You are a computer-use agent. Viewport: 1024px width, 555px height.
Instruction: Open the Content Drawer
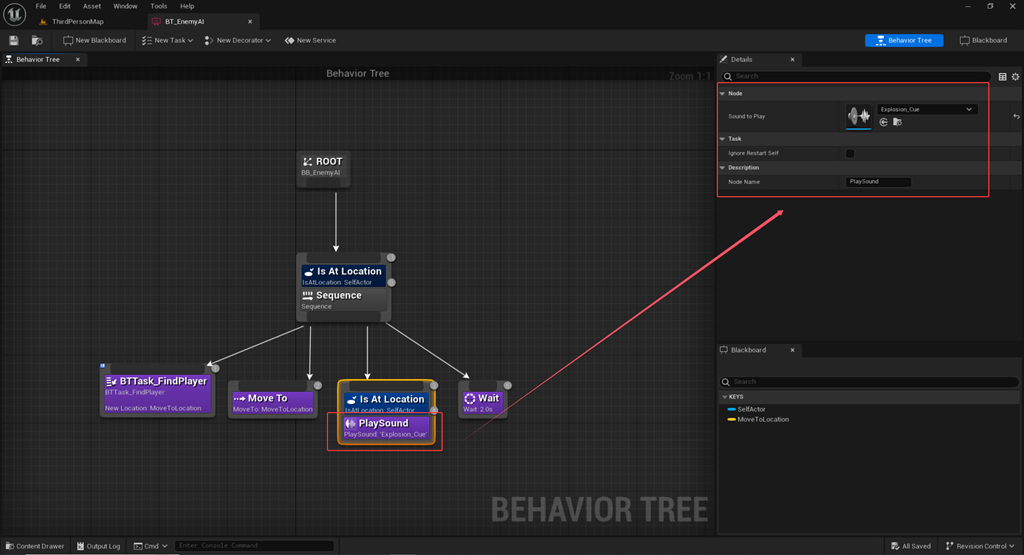[35, 547]
